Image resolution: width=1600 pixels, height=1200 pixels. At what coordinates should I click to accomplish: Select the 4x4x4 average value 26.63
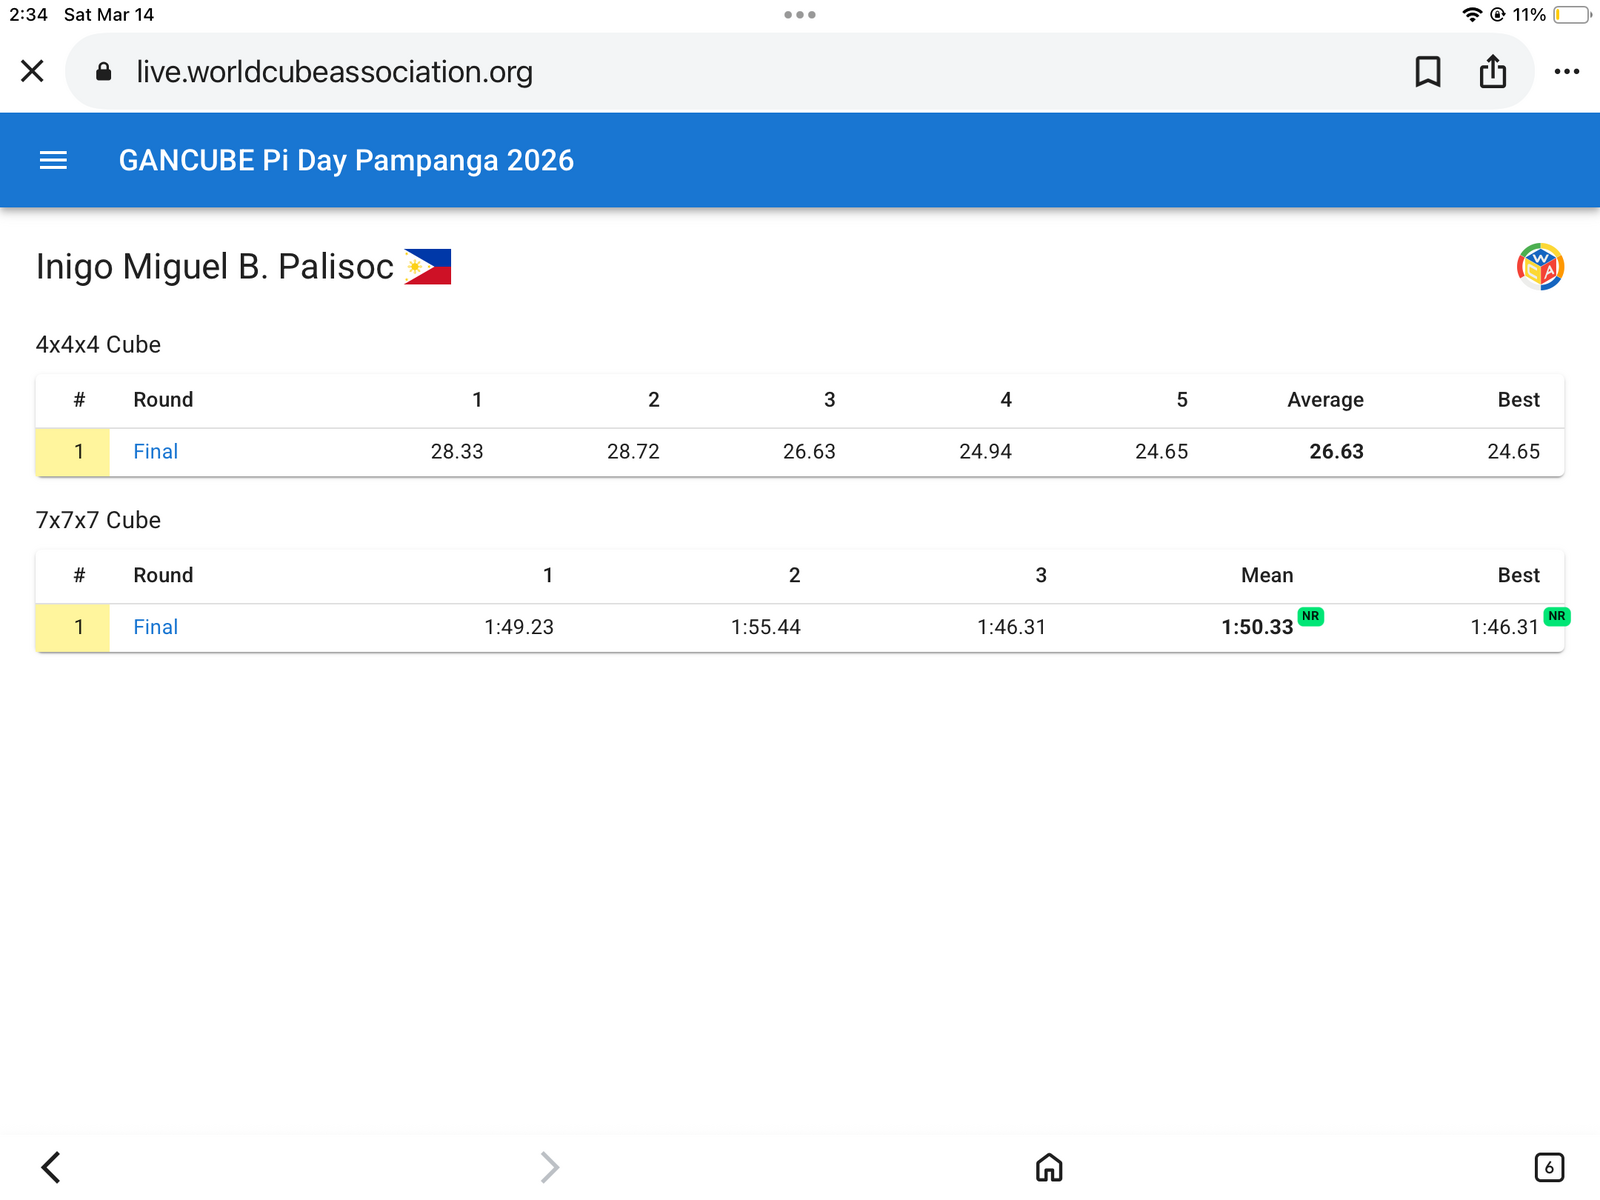pyautogui.click(x=1336, y=451)
